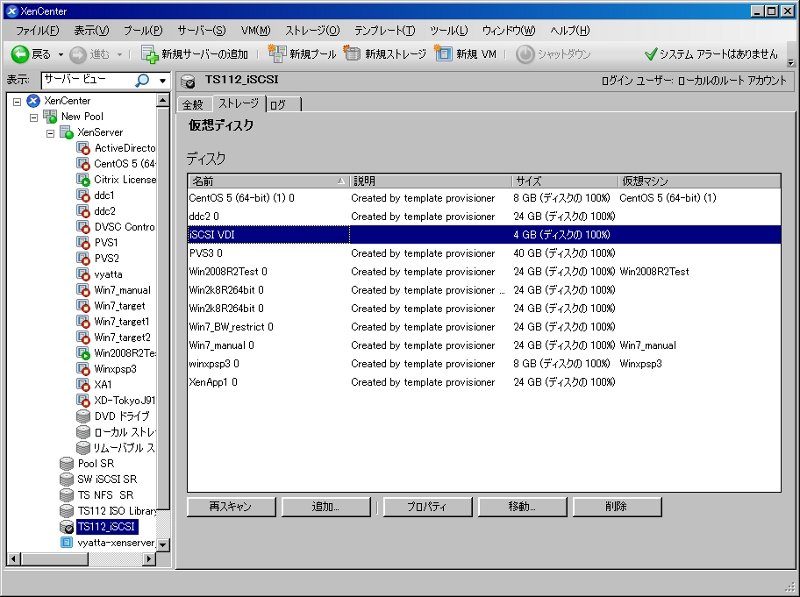Image resolution: width=800 pixels, height=597 pixels.
Task: Collapse the XenServer host node
Action: click(x=50, y=134)
